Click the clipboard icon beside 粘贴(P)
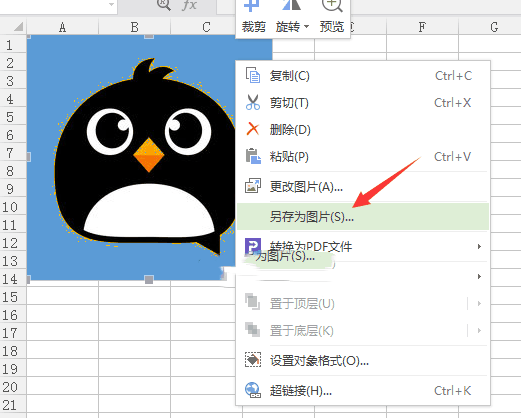This screenshot has width=521, height=418. (253, 156)
